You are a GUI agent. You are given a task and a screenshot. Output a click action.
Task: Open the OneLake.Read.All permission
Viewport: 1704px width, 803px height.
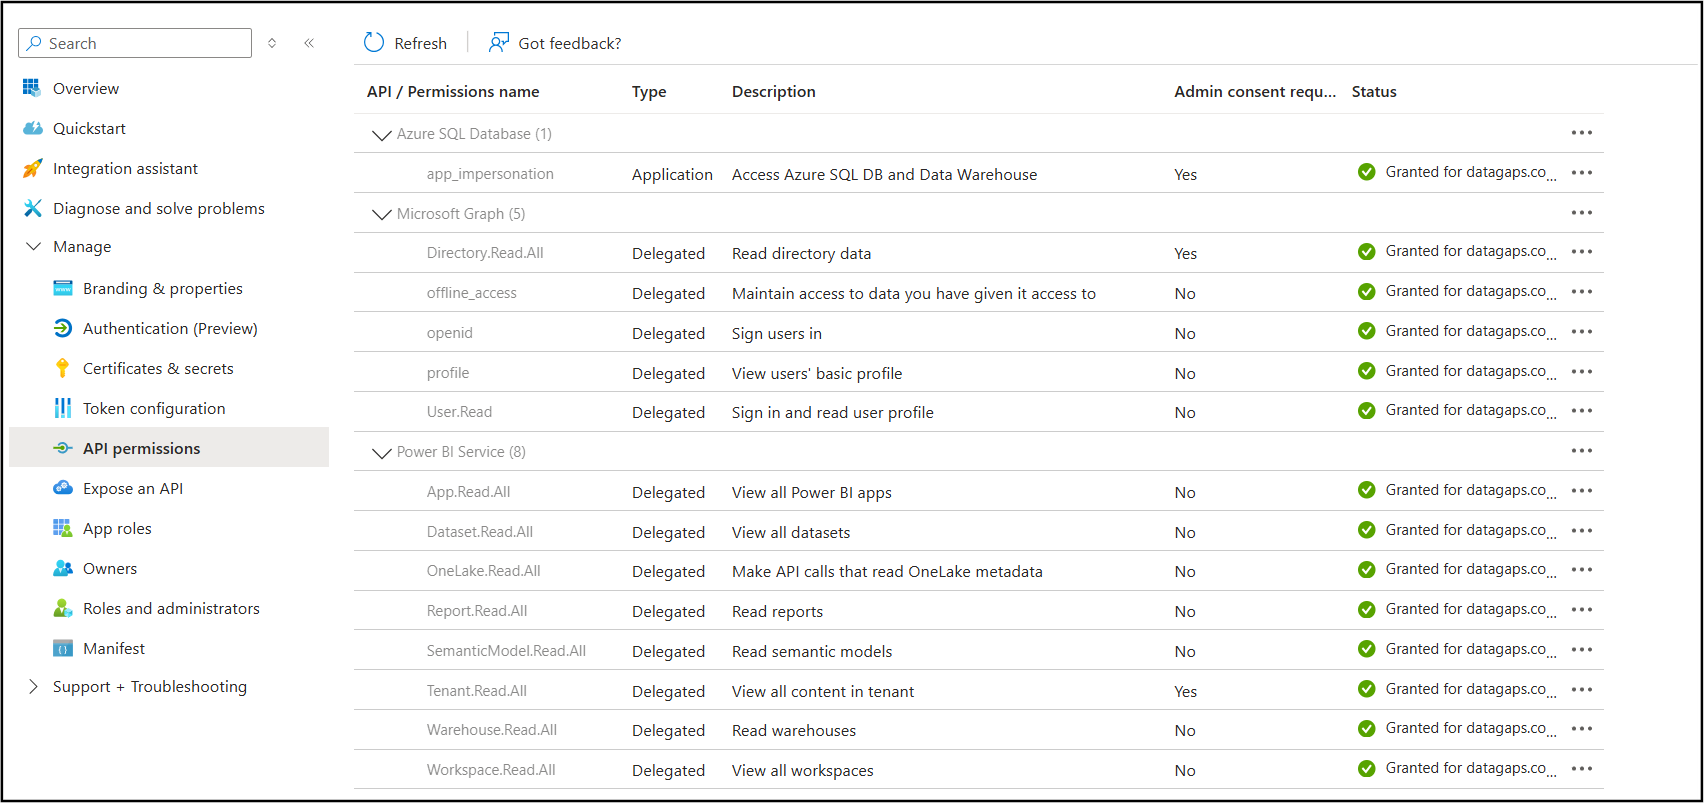coord(484,571)
